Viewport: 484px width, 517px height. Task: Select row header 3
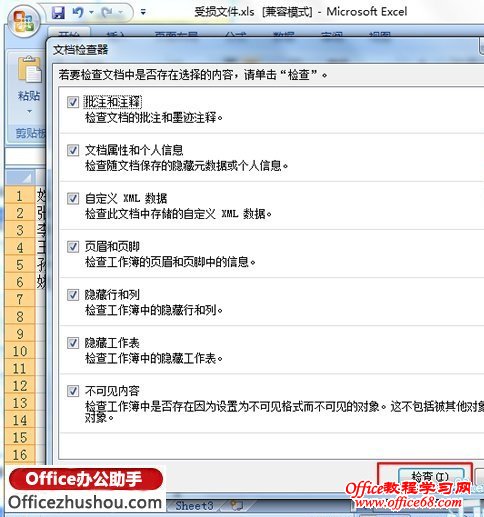point(20,230)
